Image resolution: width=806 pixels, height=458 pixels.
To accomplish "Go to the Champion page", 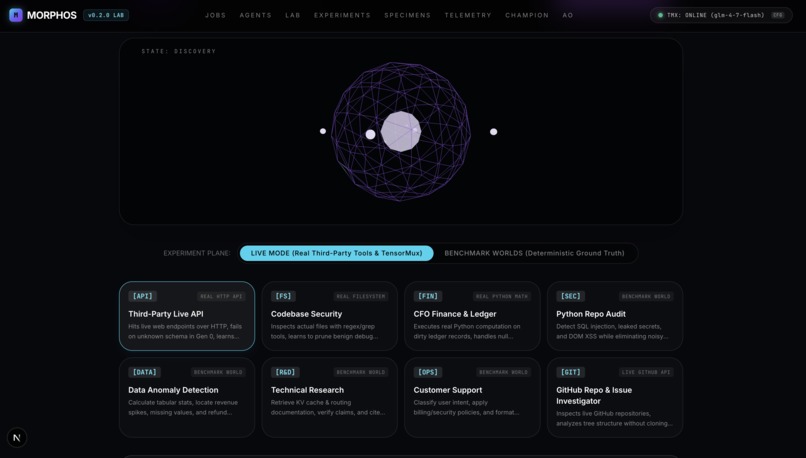I will click(527, 15).
